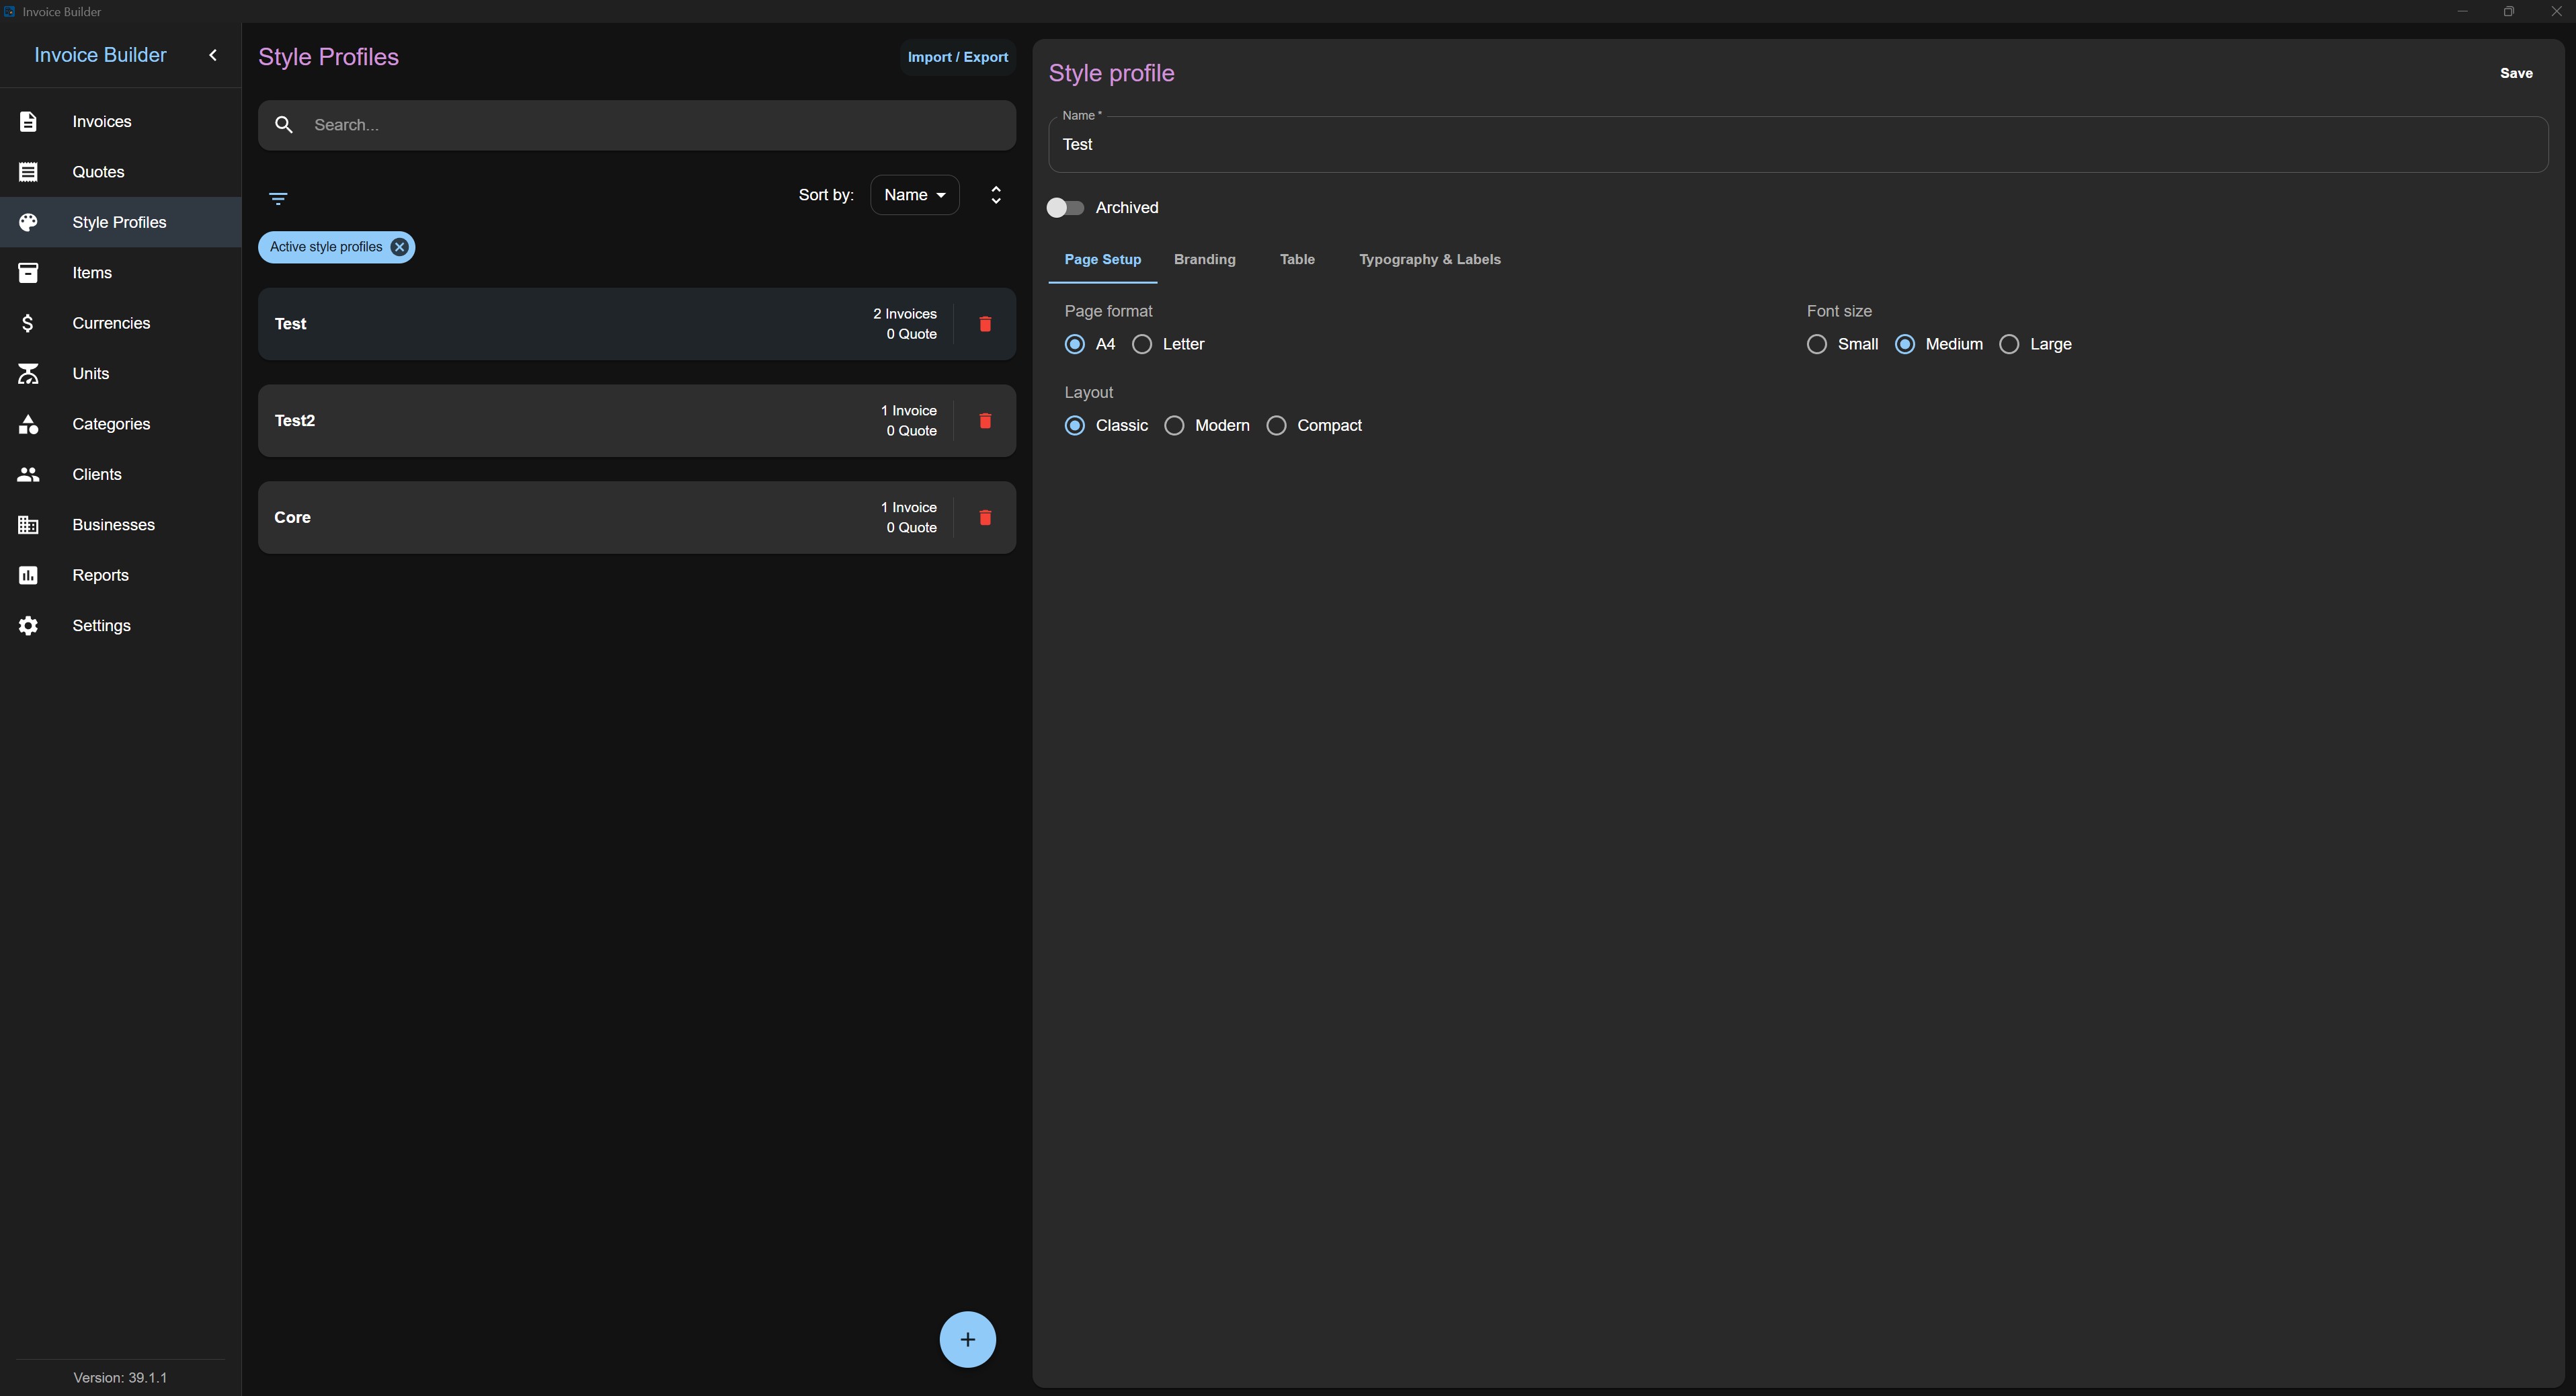Remove the Active style profiles filter chip
This screenshot has height=1396, width=2576.
[x=399, y=247]
